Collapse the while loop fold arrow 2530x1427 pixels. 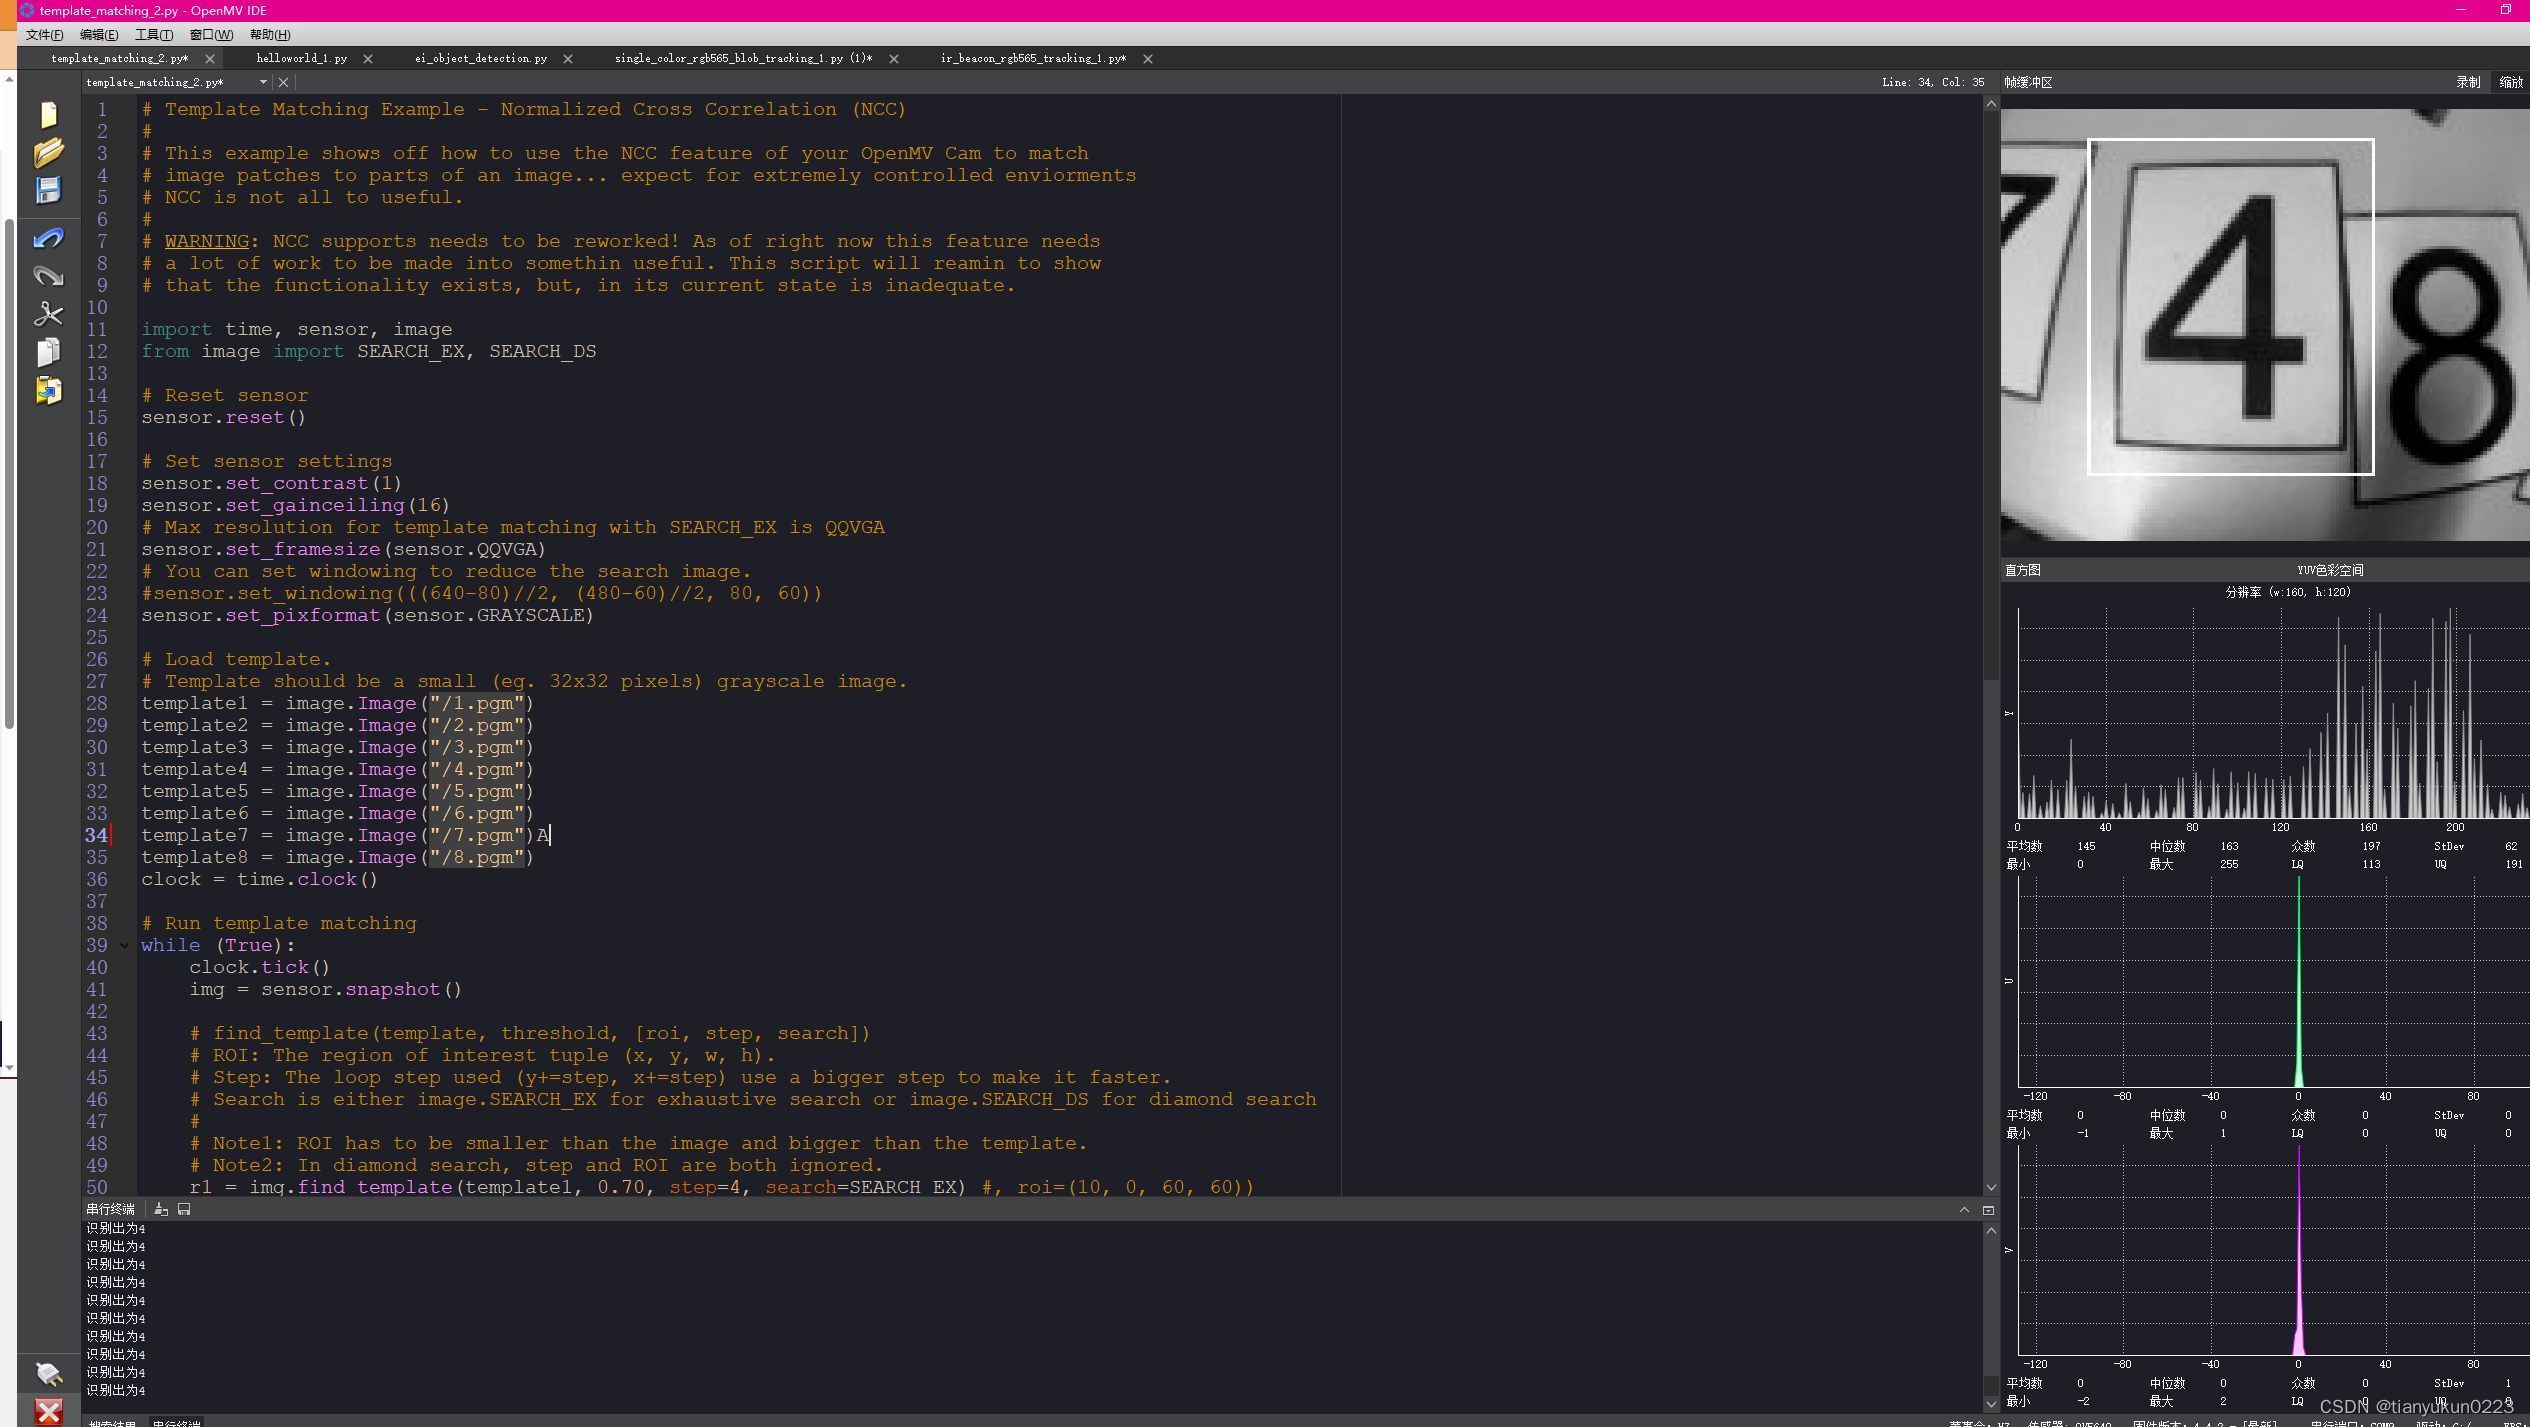125,945
